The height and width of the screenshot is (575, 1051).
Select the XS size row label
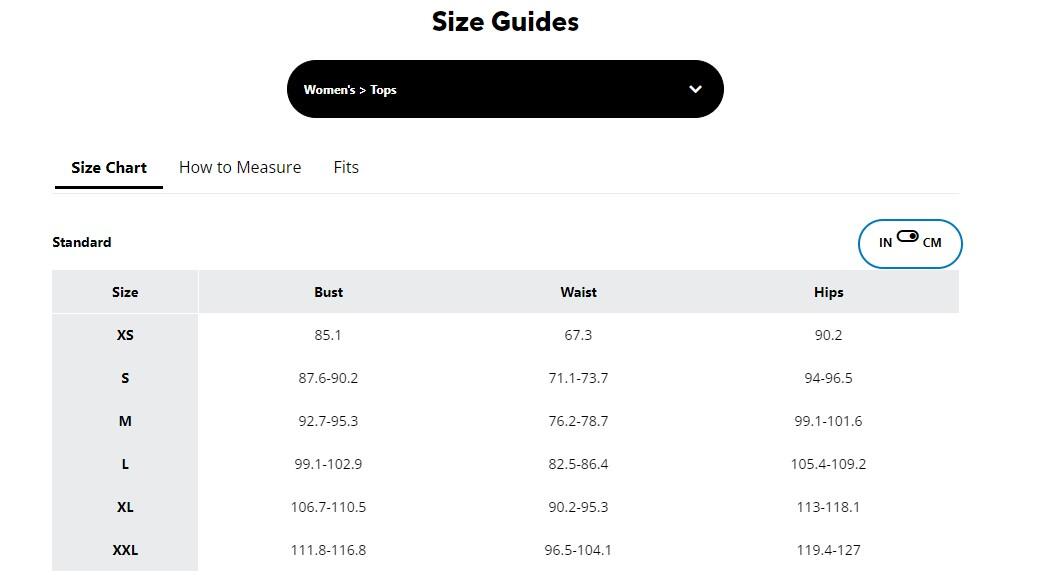click(125, 335)
